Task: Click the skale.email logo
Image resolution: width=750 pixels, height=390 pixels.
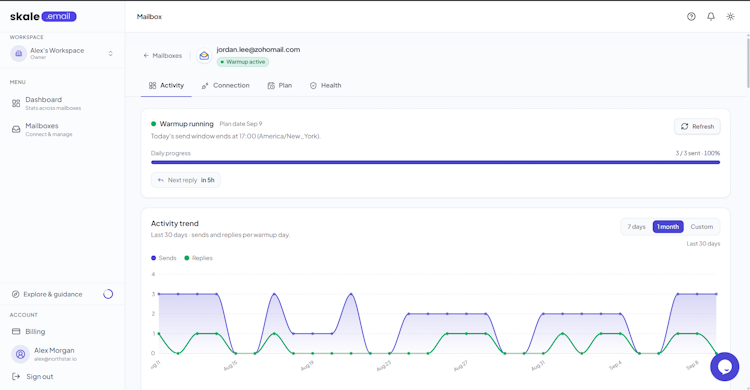Action: point(43,16)
